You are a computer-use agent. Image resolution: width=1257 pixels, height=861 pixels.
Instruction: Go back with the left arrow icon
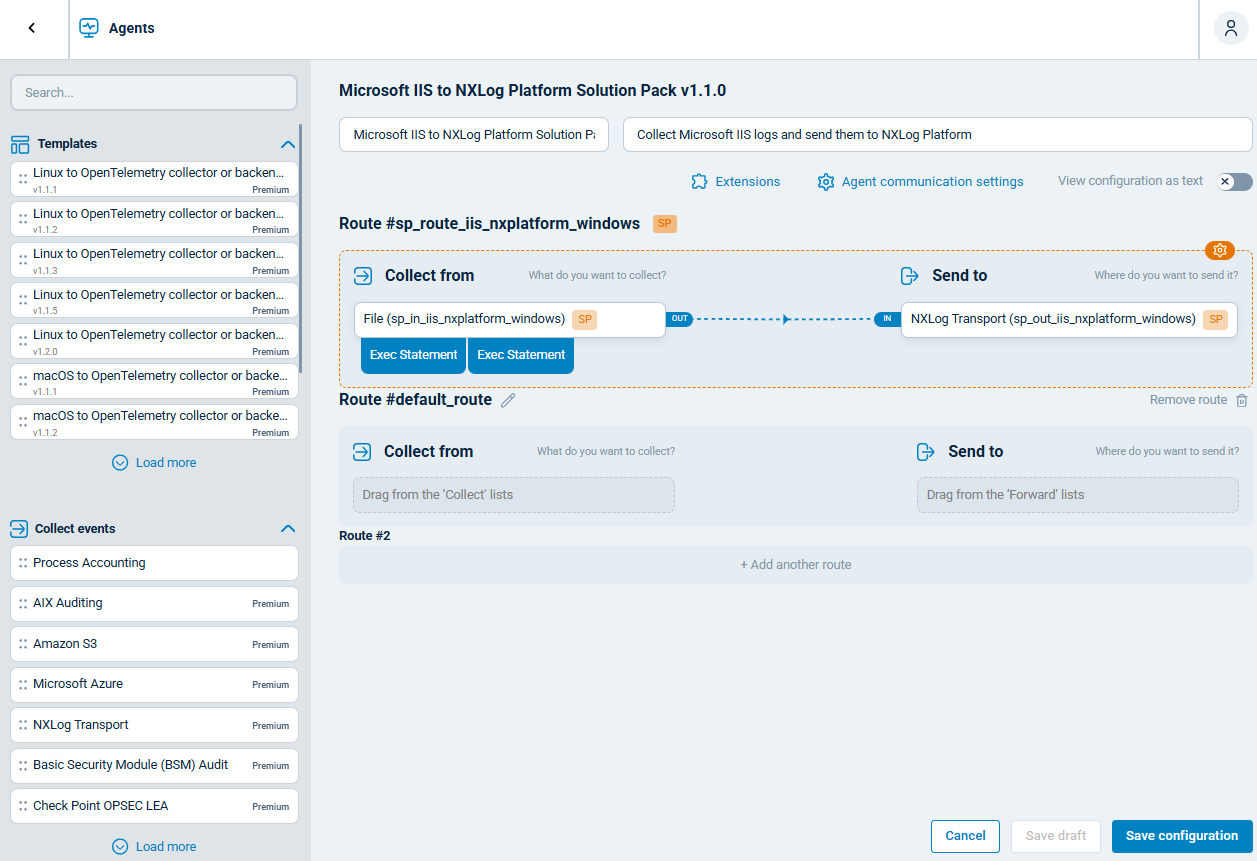tap(32, 28)
